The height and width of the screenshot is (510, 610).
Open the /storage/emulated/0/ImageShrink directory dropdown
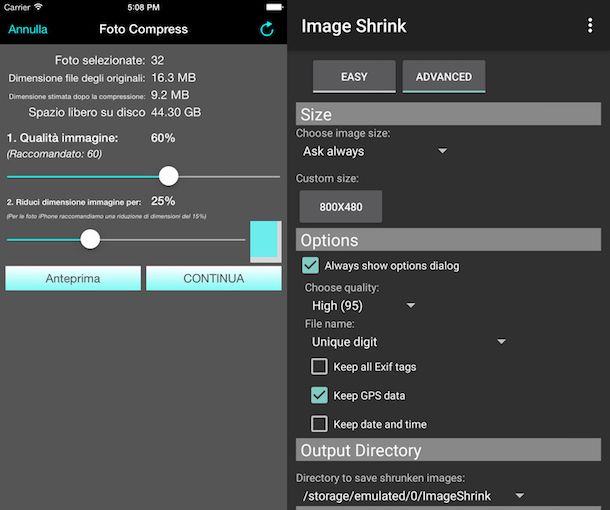[x=412, y=496]
